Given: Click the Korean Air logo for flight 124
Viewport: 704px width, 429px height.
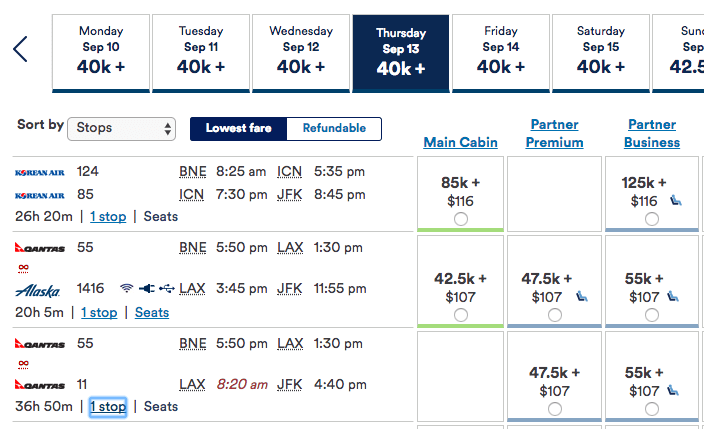Looking at the screenshot, I should [x=40, y=172].
